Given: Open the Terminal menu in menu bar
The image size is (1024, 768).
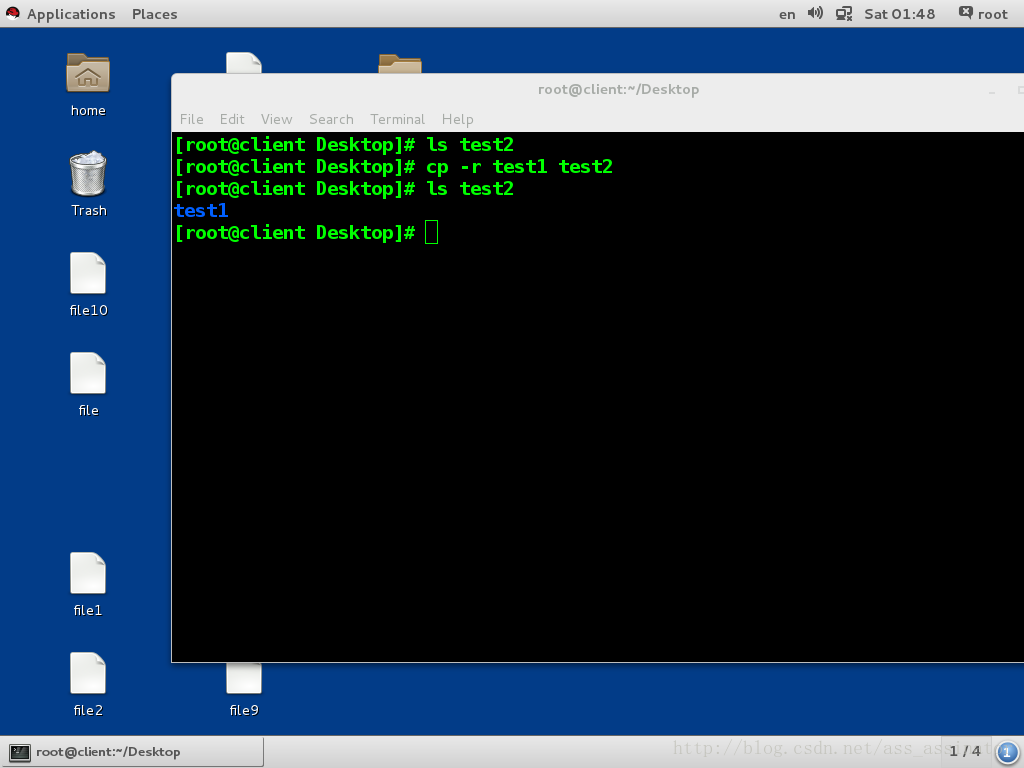Looking at the screenshot, I should click(397, 119).
